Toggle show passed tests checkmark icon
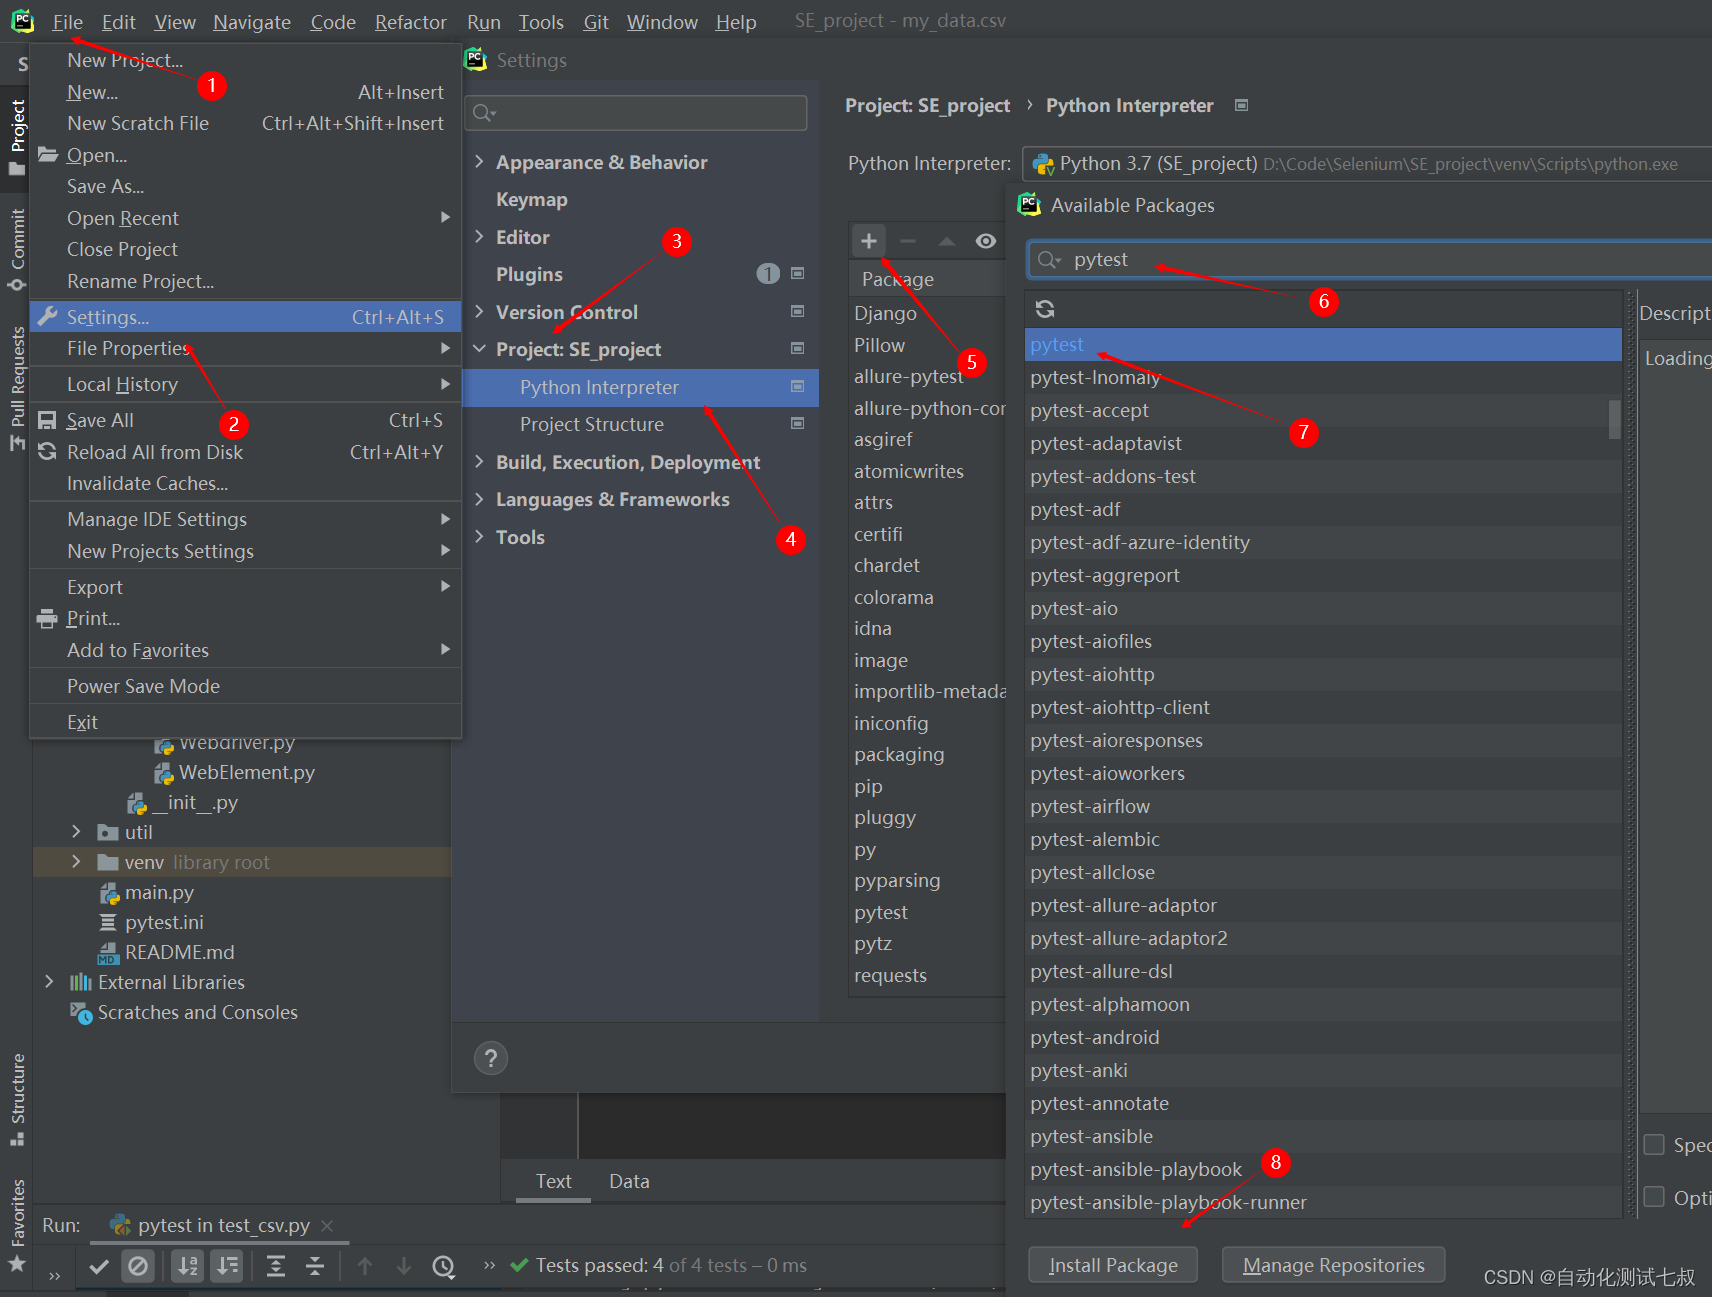The height and width of the screenshot is (1297, 1712). (99, 1267)
